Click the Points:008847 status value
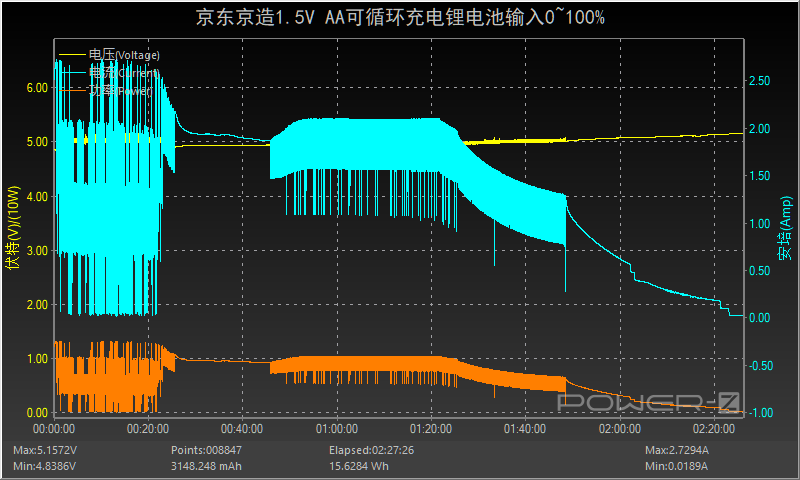Screen dimensions: 800x480 206,450
